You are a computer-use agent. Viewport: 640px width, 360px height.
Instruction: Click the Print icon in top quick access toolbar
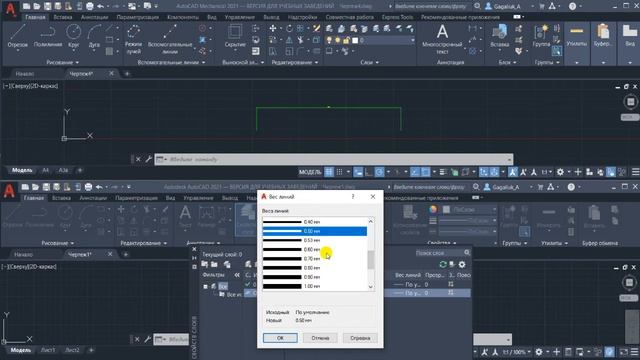[89, 6]
